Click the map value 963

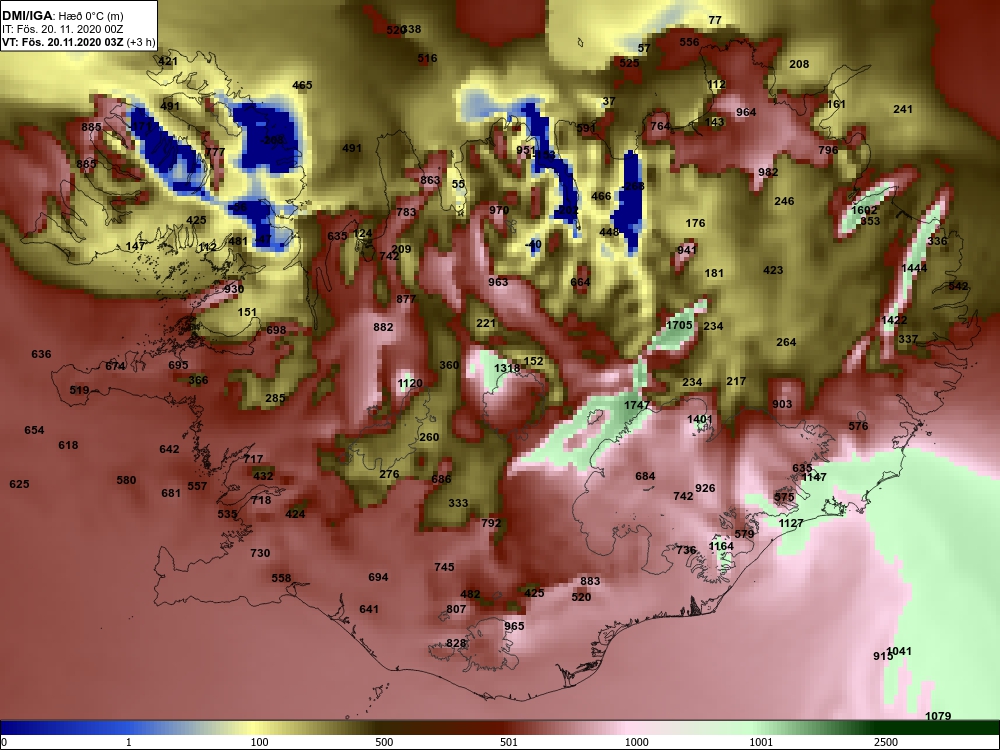[498, 282]
